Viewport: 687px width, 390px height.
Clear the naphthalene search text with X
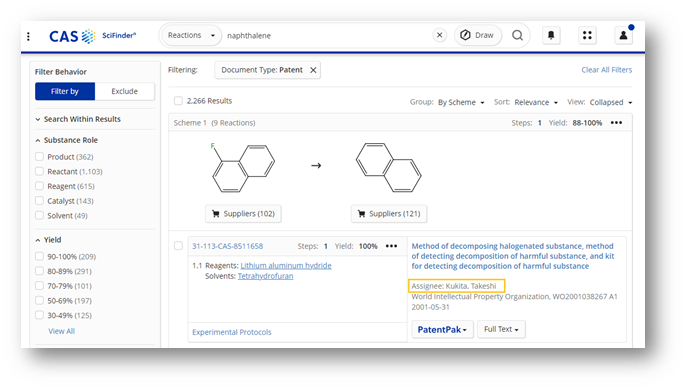tap(439, 35)
